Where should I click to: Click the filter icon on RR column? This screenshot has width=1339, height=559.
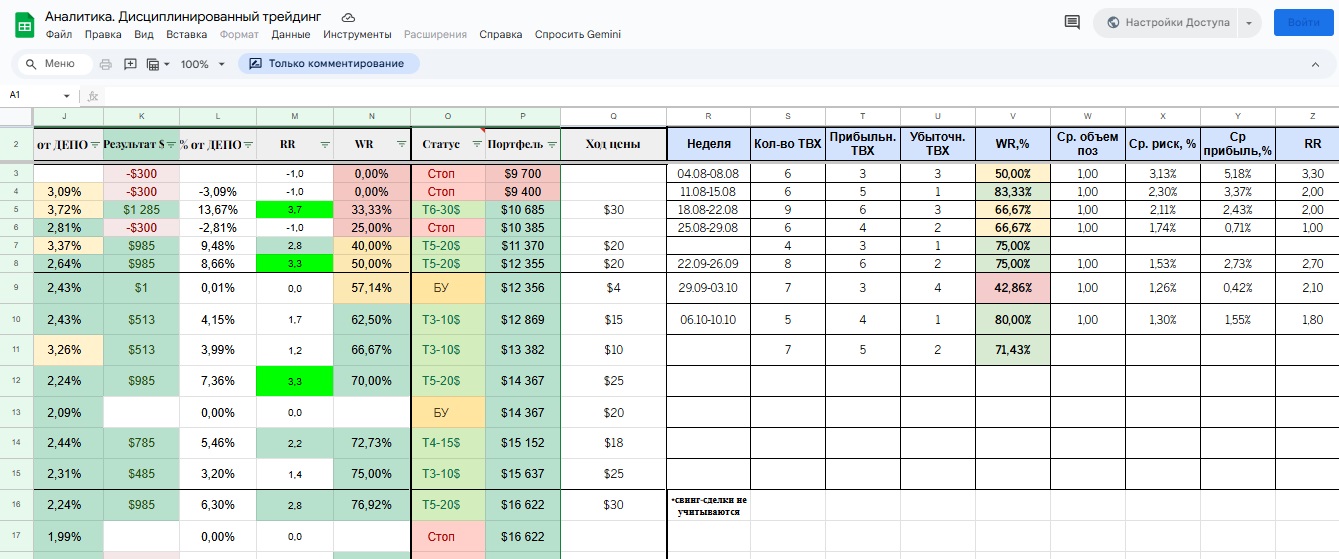[x=323, y=144]
